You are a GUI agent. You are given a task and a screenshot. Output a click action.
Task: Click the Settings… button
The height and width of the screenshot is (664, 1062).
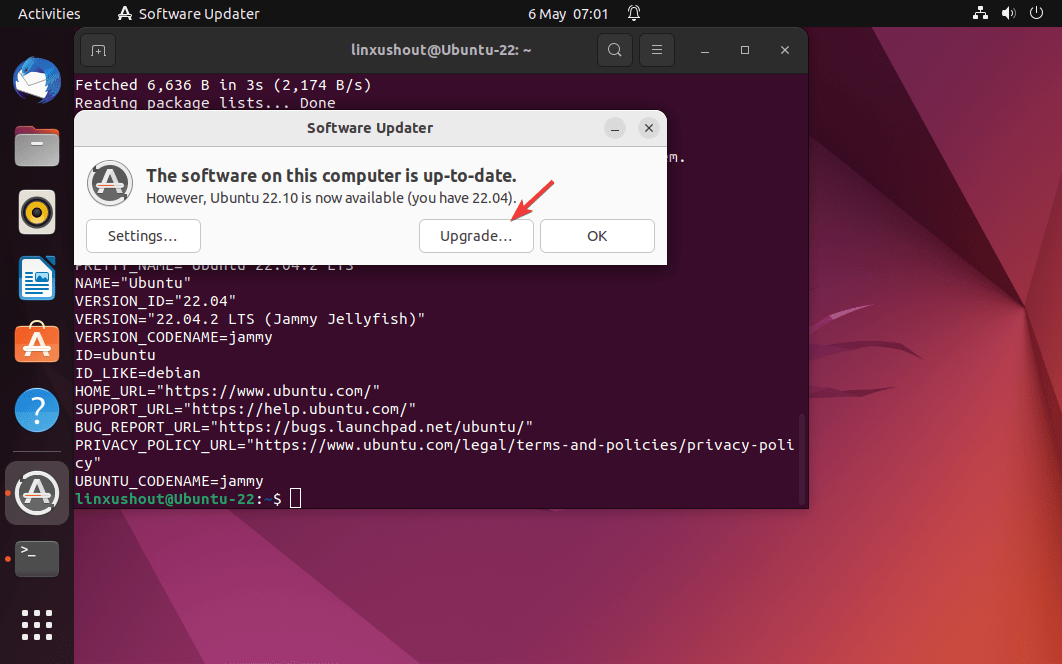(x=143, y=236)
